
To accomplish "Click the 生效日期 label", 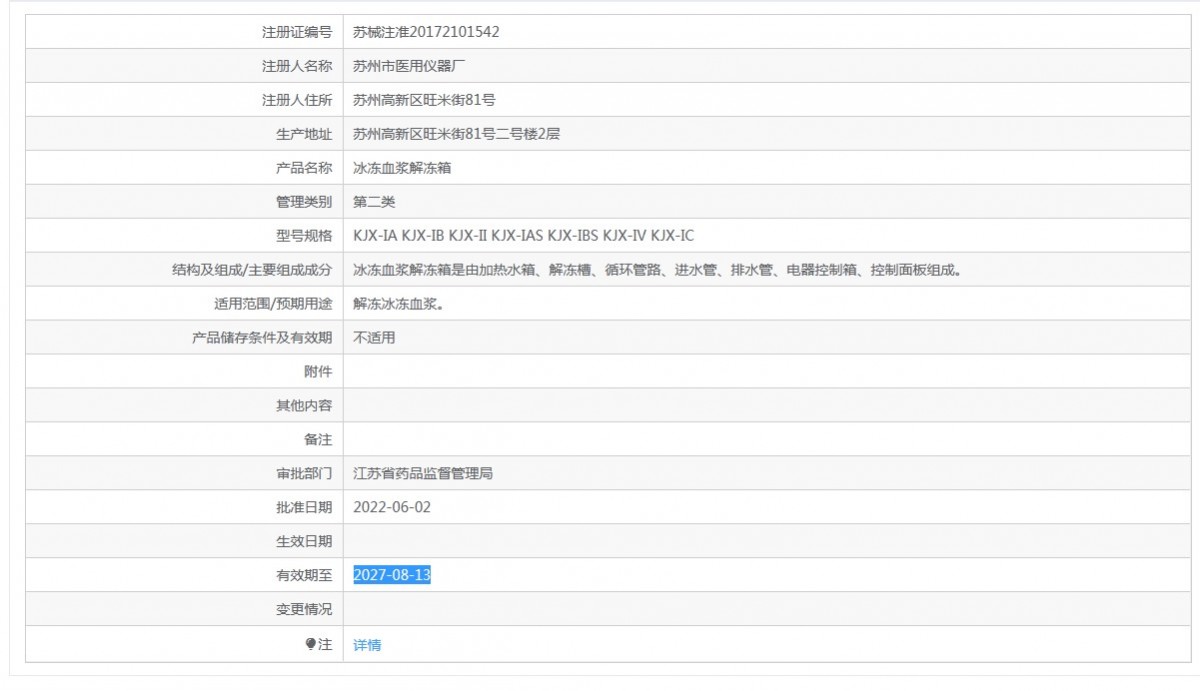I will tap(304, 541).
